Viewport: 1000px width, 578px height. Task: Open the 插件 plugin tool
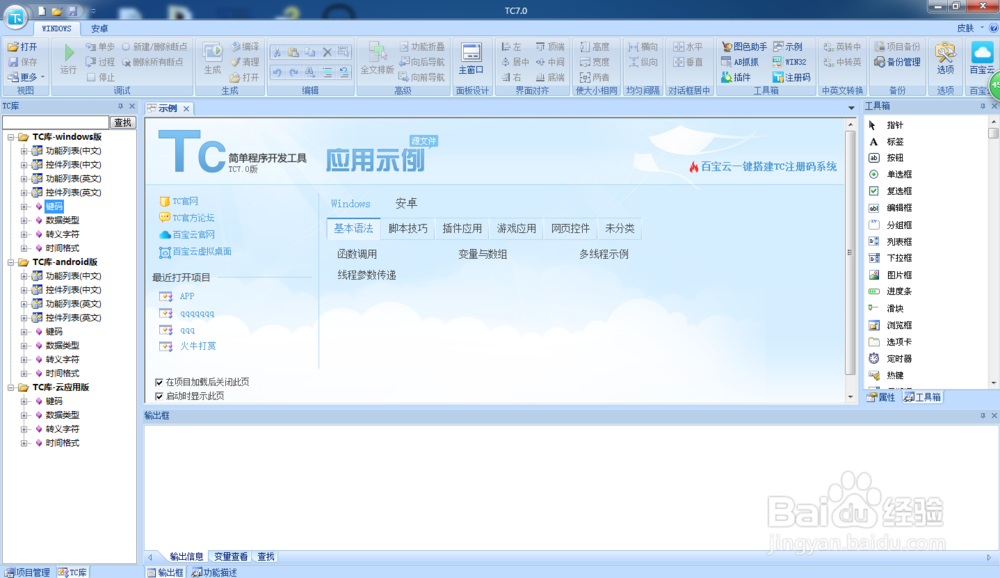(736, 77)
